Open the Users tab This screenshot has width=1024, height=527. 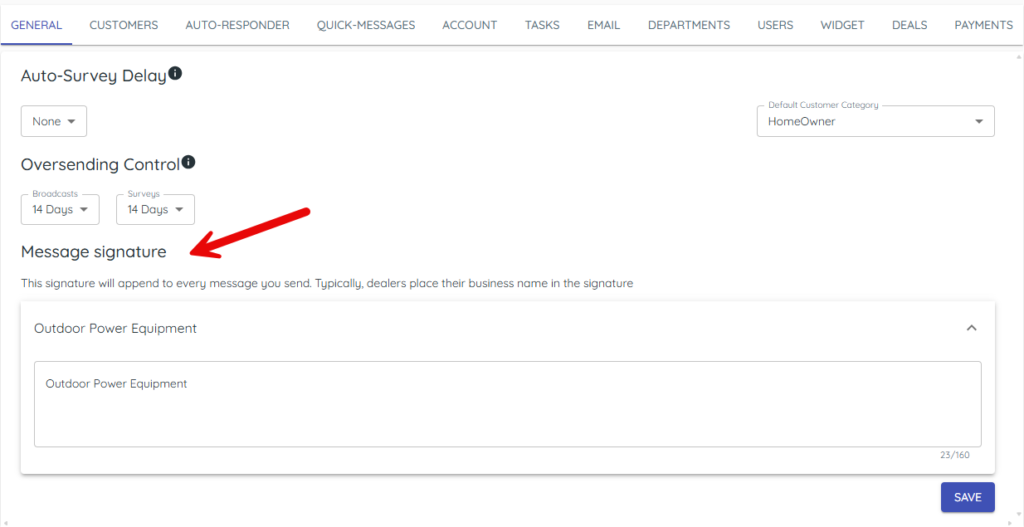775,25
